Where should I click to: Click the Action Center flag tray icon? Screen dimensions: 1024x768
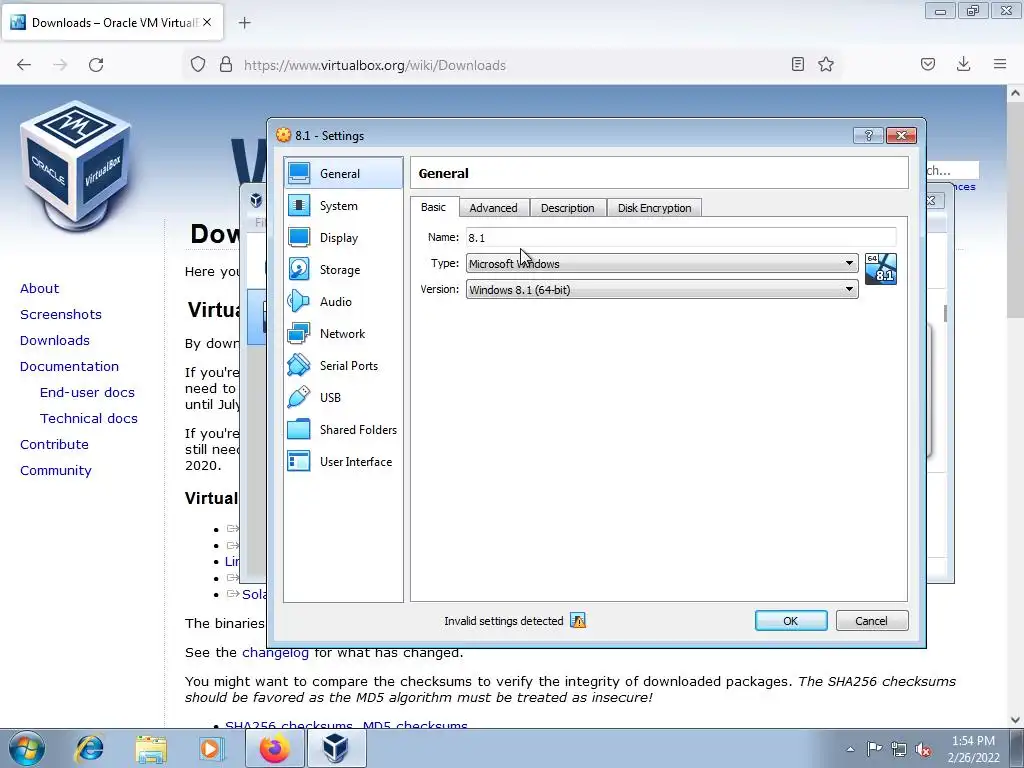[874, 749]
